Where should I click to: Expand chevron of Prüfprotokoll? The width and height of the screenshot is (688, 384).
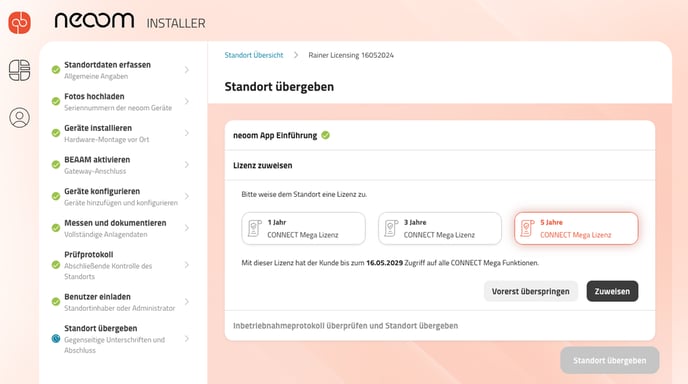point(187,265)
